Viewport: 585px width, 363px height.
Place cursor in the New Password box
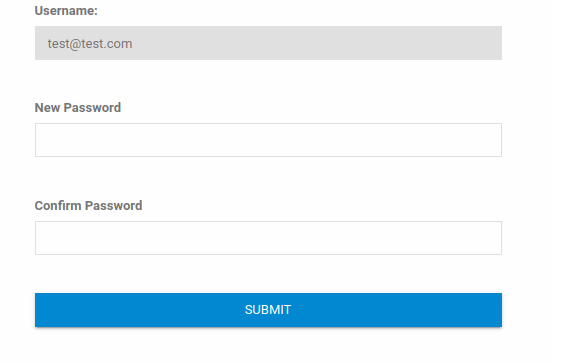[x=268, y=140]
